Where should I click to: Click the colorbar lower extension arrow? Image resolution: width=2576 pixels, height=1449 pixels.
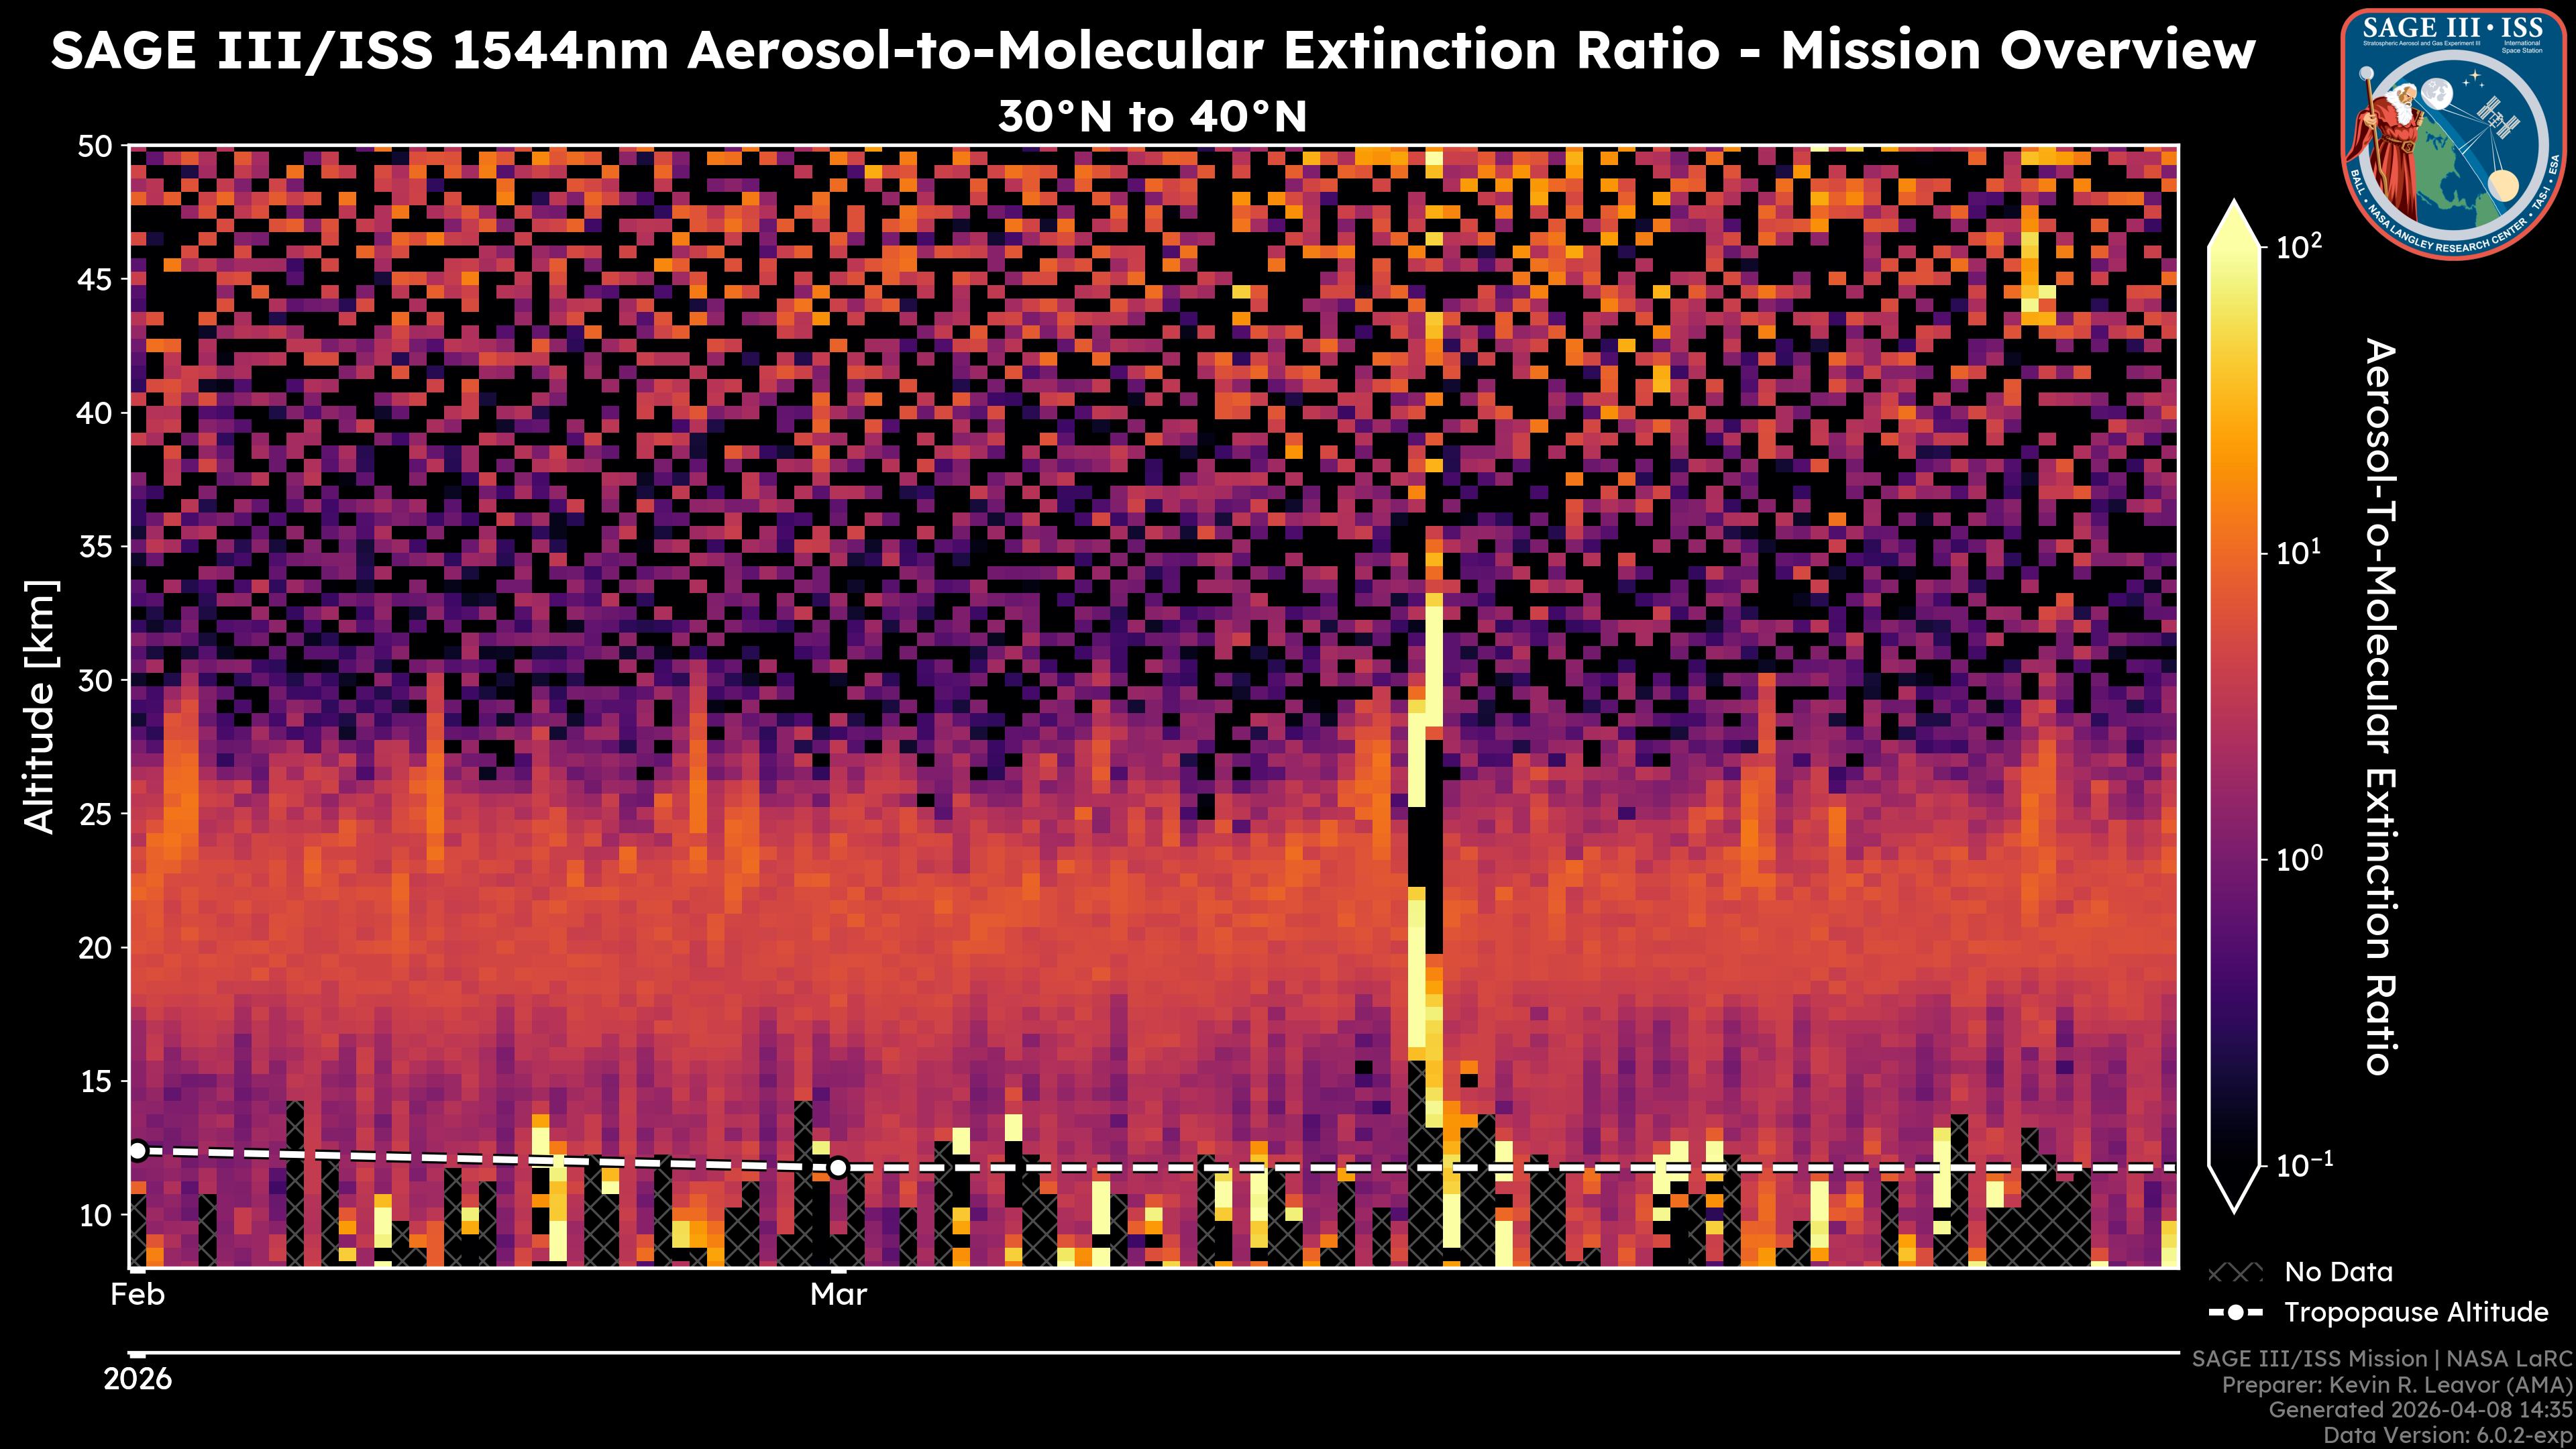[x=2235, y=1189]
